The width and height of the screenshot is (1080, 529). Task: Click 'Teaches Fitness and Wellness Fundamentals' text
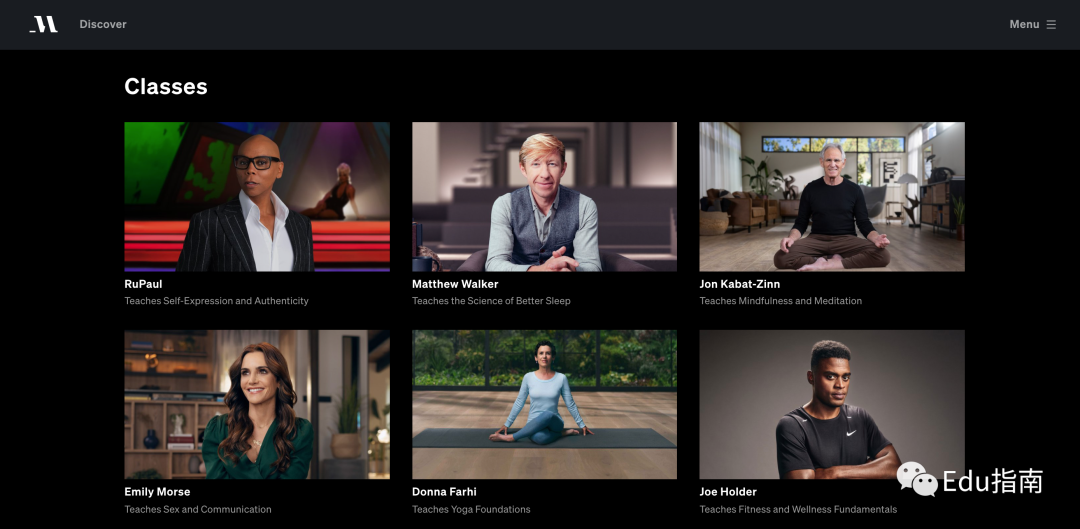pos(798,510)
